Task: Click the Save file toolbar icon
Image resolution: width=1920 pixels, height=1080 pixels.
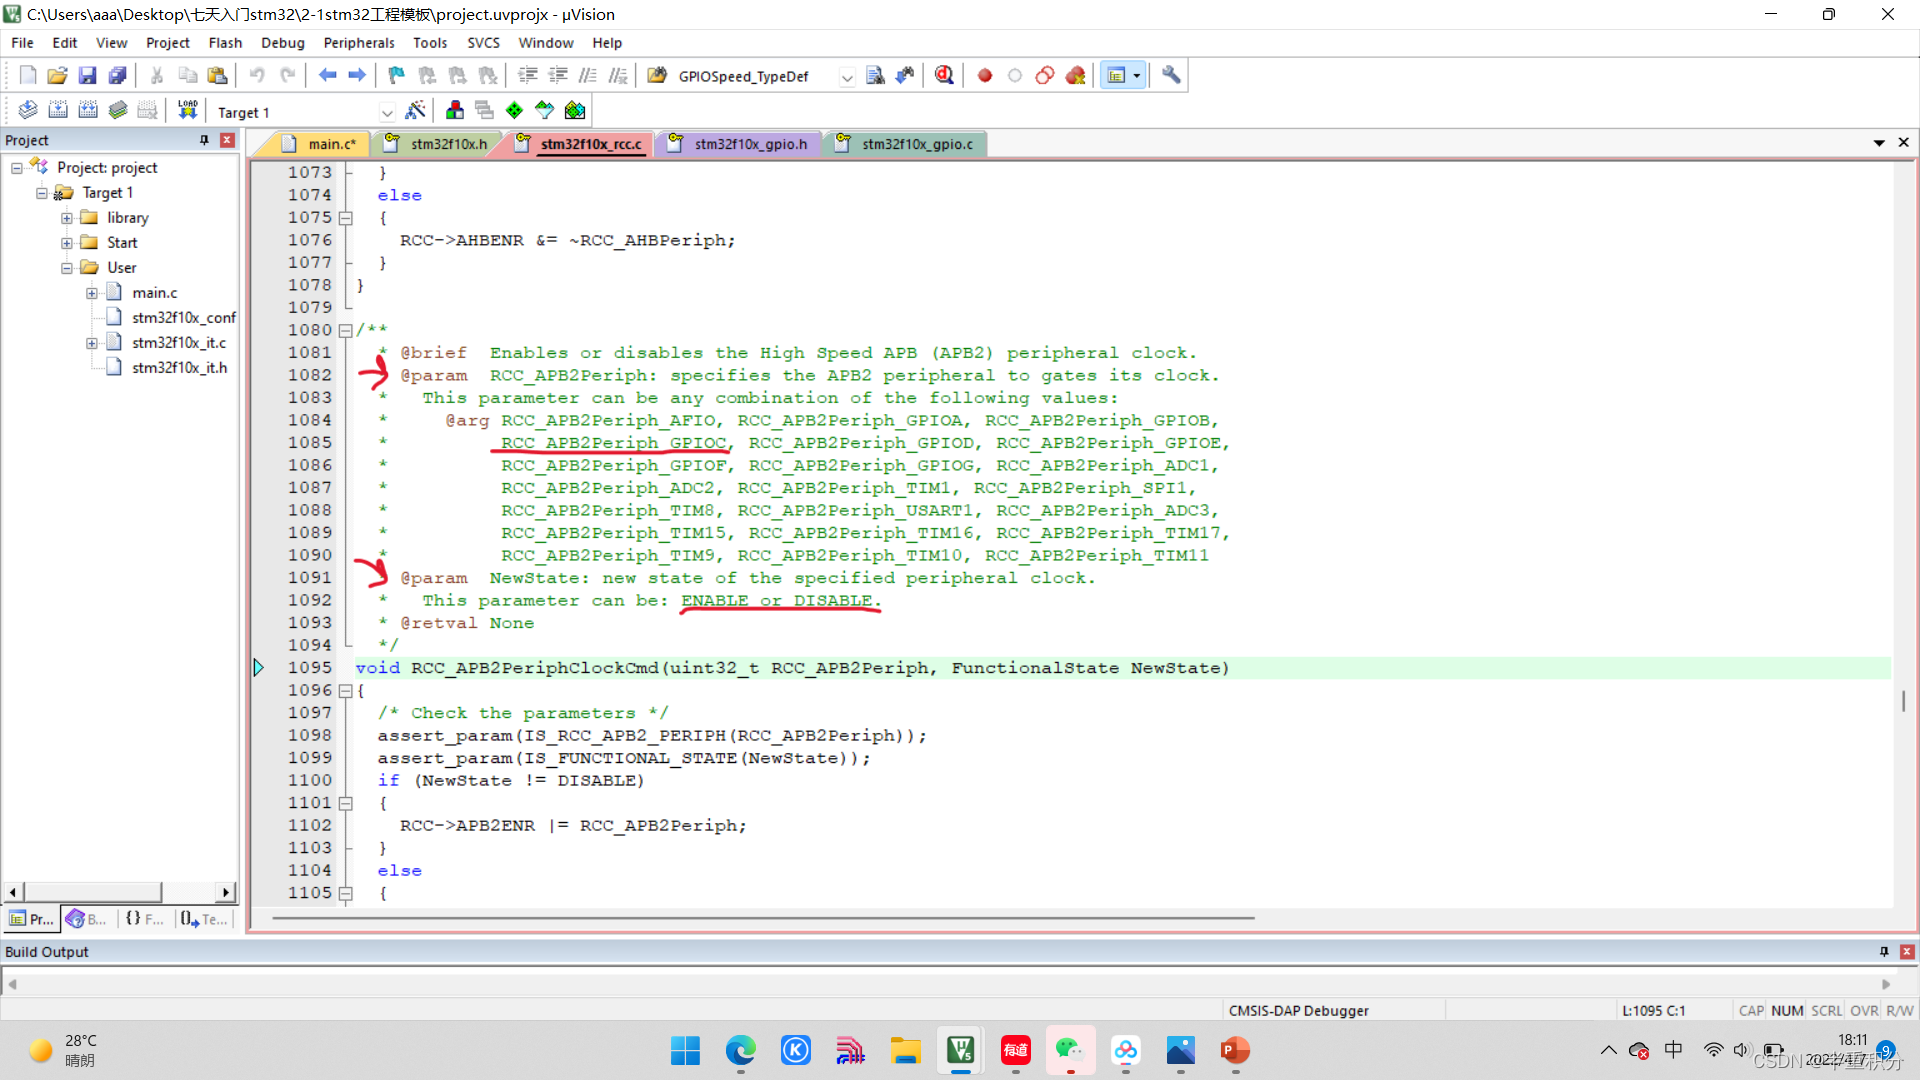Action: coord(87,76)
